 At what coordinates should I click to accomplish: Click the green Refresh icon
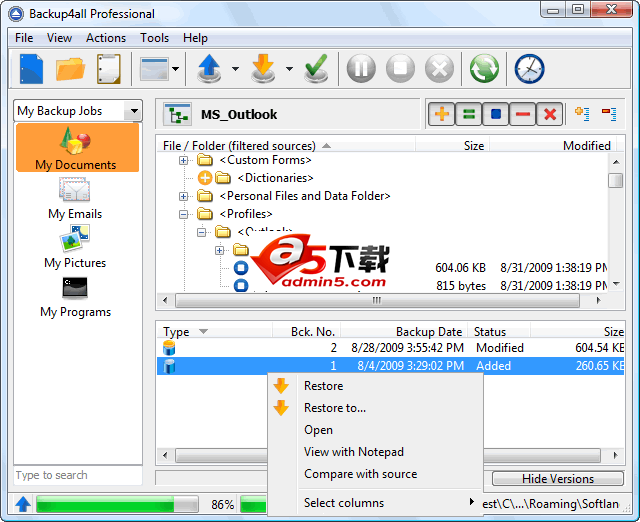[484, 69]
